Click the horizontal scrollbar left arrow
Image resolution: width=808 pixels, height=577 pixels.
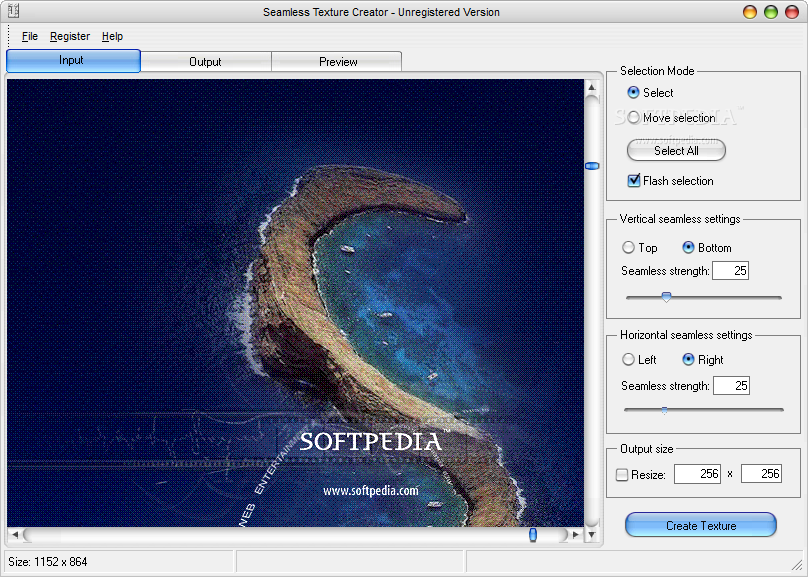click(x=14, y=535)
